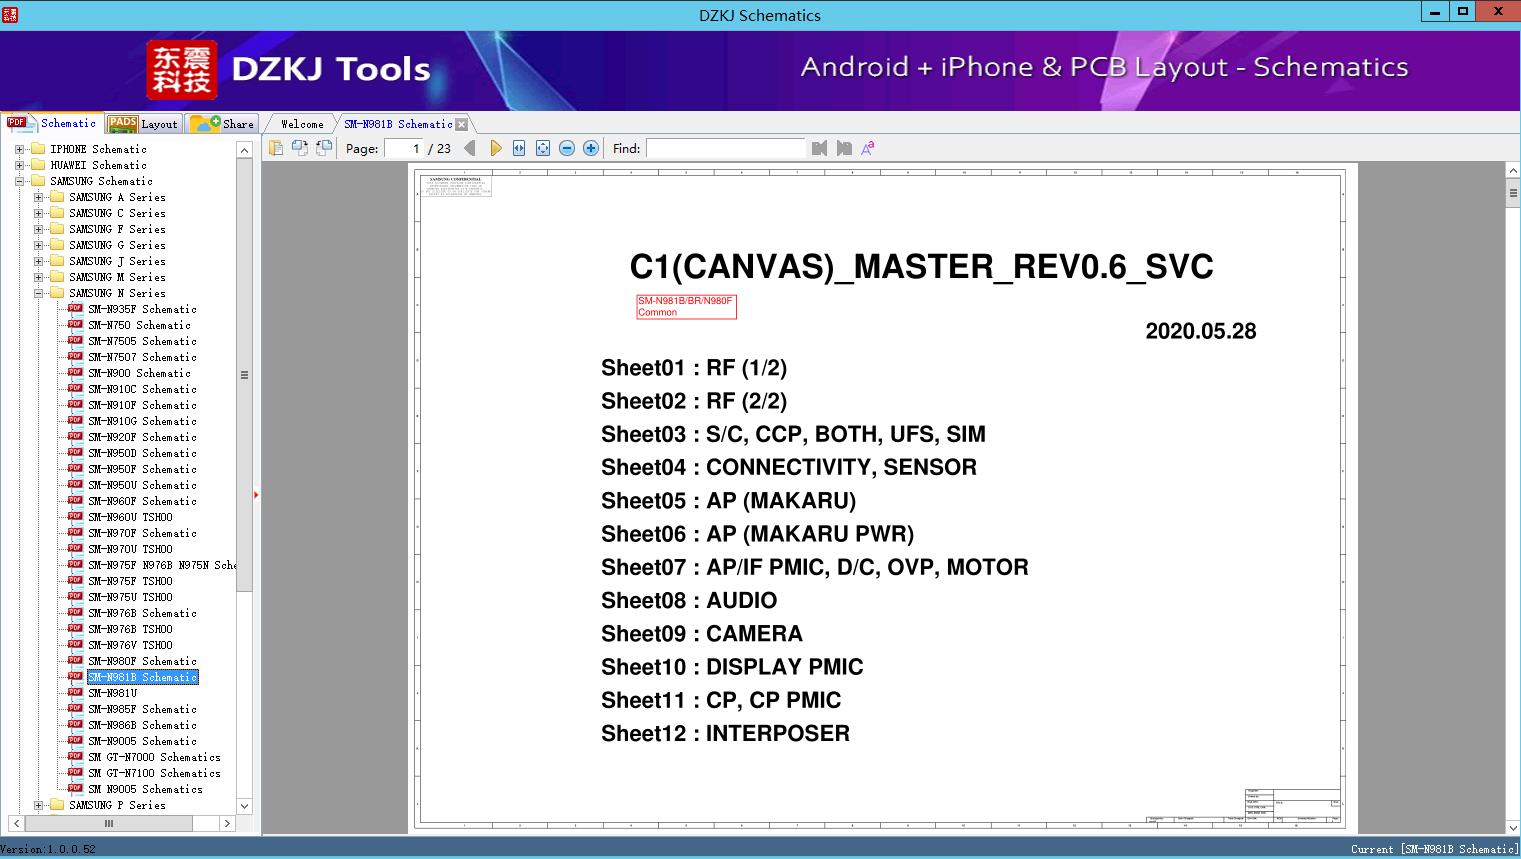Expand the SAMSUNG A Series folder
Viewport: 1521px width, 859px height.
tap(38, 197)
